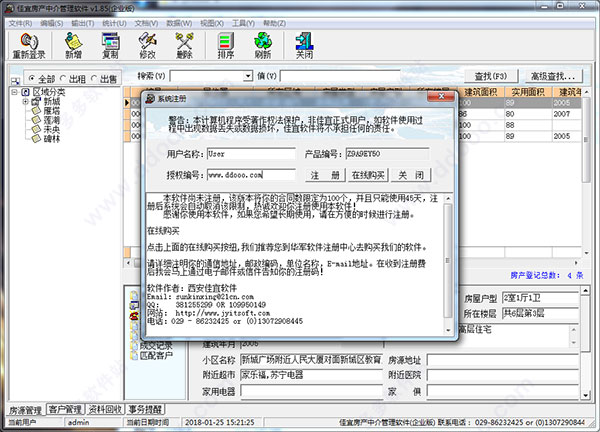Click the 小区名称 input field
Viewport: 600px width, 432px height.
[x=311, y=359]
